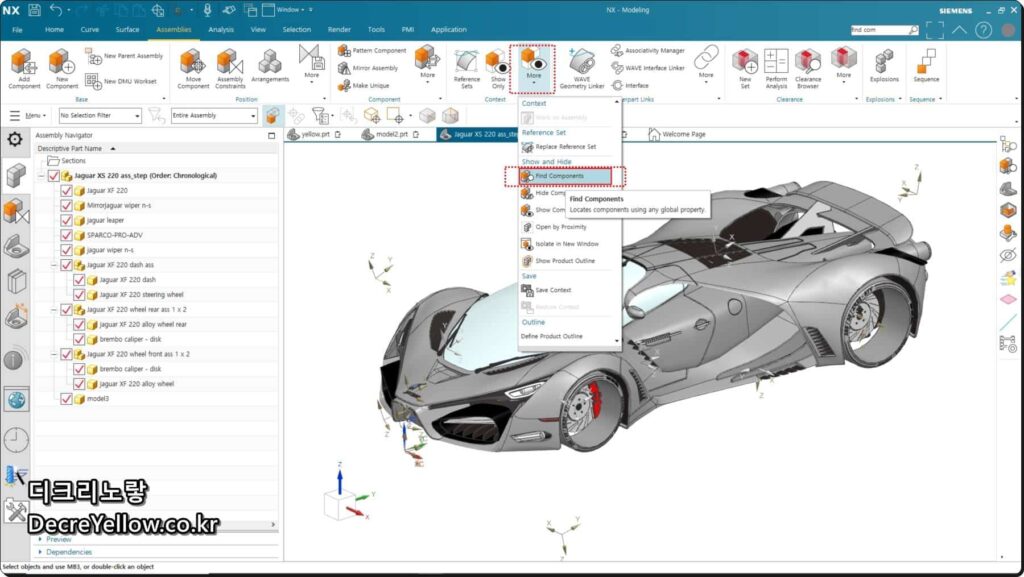The image size is (1024, 577).
Task: Open the Render ribbon tab
Action: pyautogui.click(x=339, y=29)
